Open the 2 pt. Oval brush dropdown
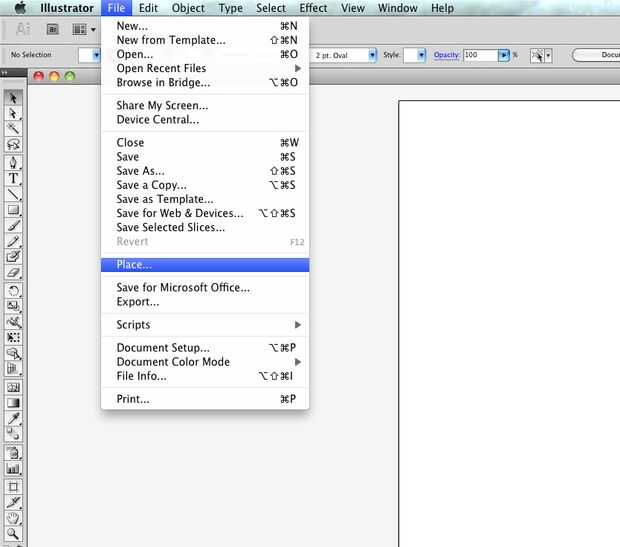 click(x=372, y=55)
